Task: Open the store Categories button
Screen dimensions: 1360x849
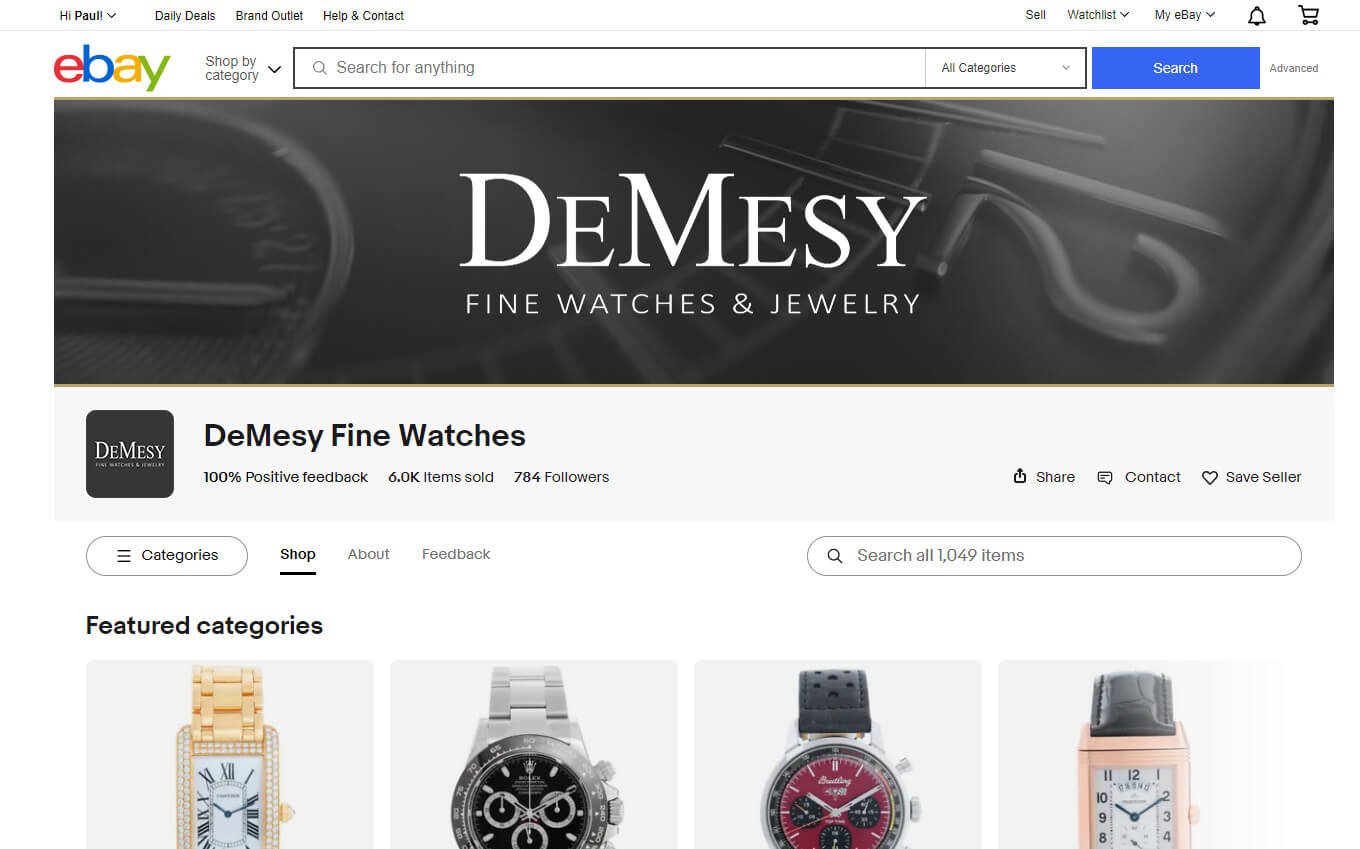Action: tap(167, 556)
